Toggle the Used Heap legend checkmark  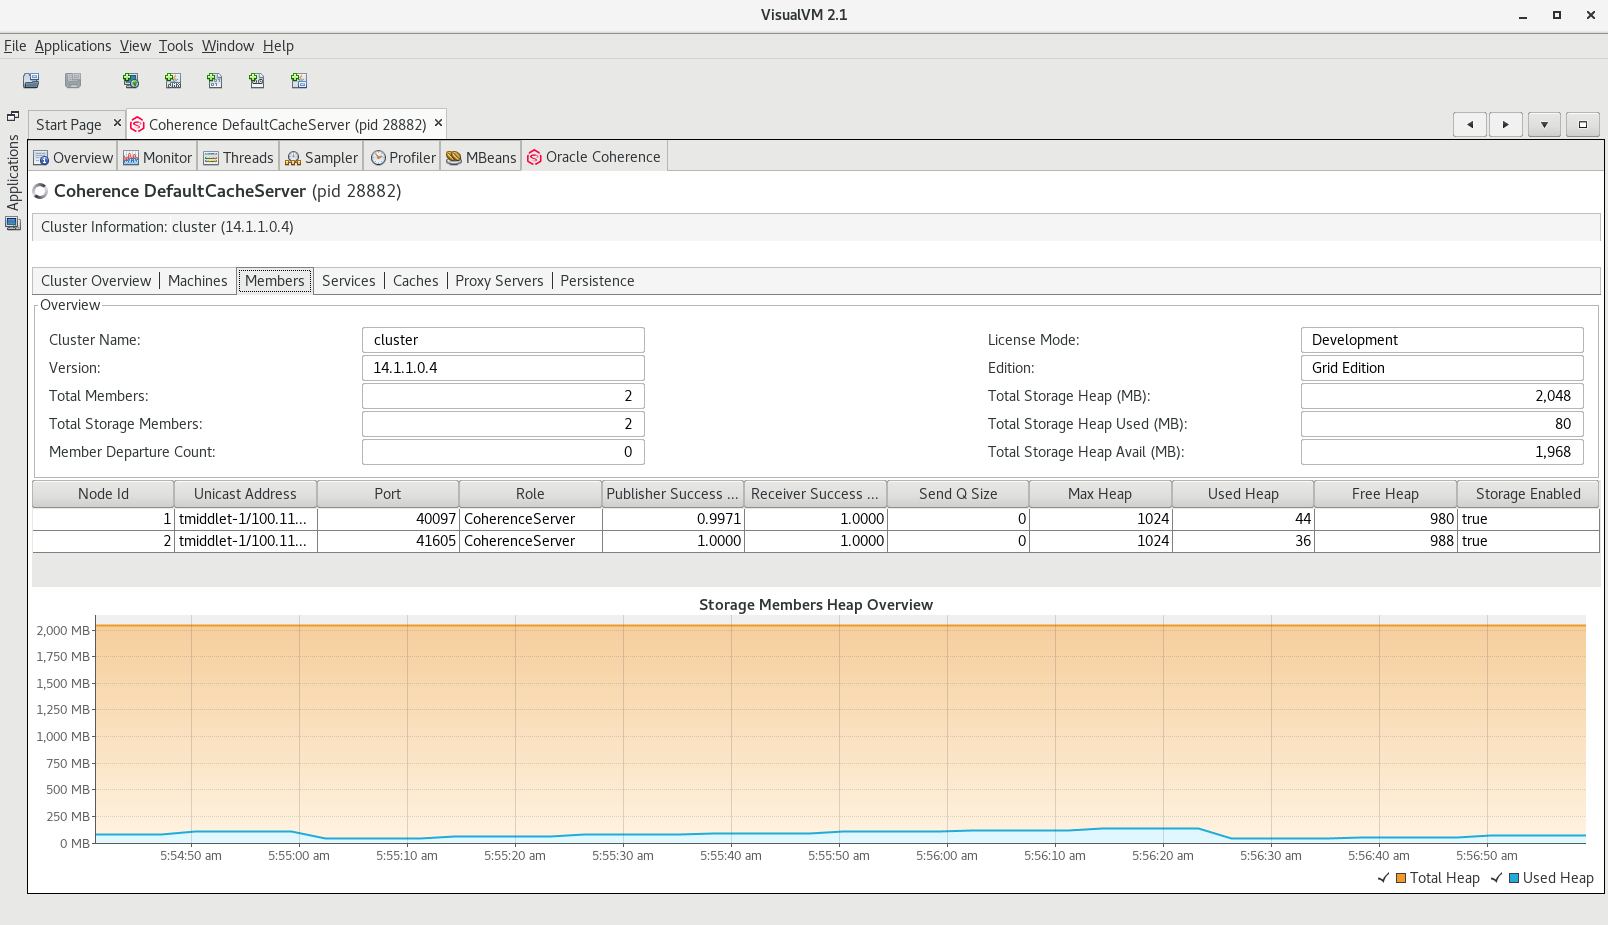[x=1496, y=878]
